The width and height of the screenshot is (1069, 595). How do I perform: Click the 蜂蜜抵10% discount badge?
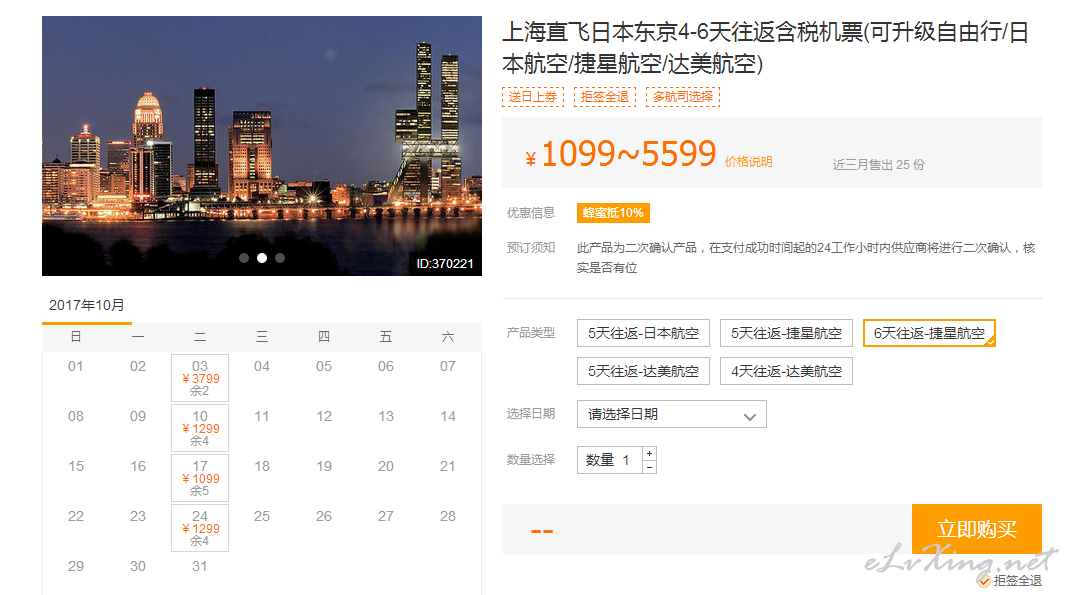[x=613, y=213]
